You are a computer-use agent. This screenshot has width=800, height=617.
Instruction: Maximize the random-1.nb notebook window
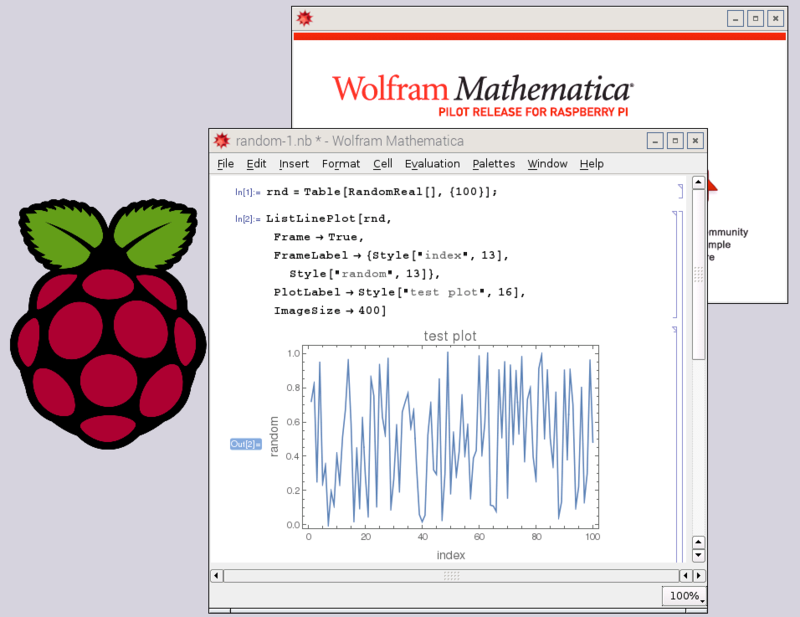point(675,140)
